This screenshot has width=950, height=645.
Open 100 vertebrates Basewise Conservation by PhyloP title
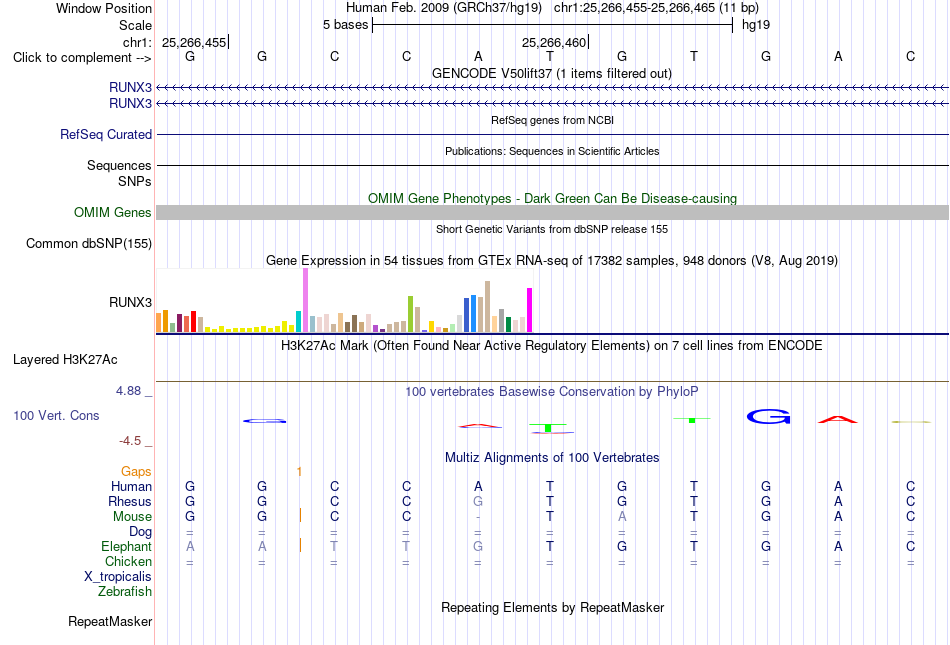552,392
